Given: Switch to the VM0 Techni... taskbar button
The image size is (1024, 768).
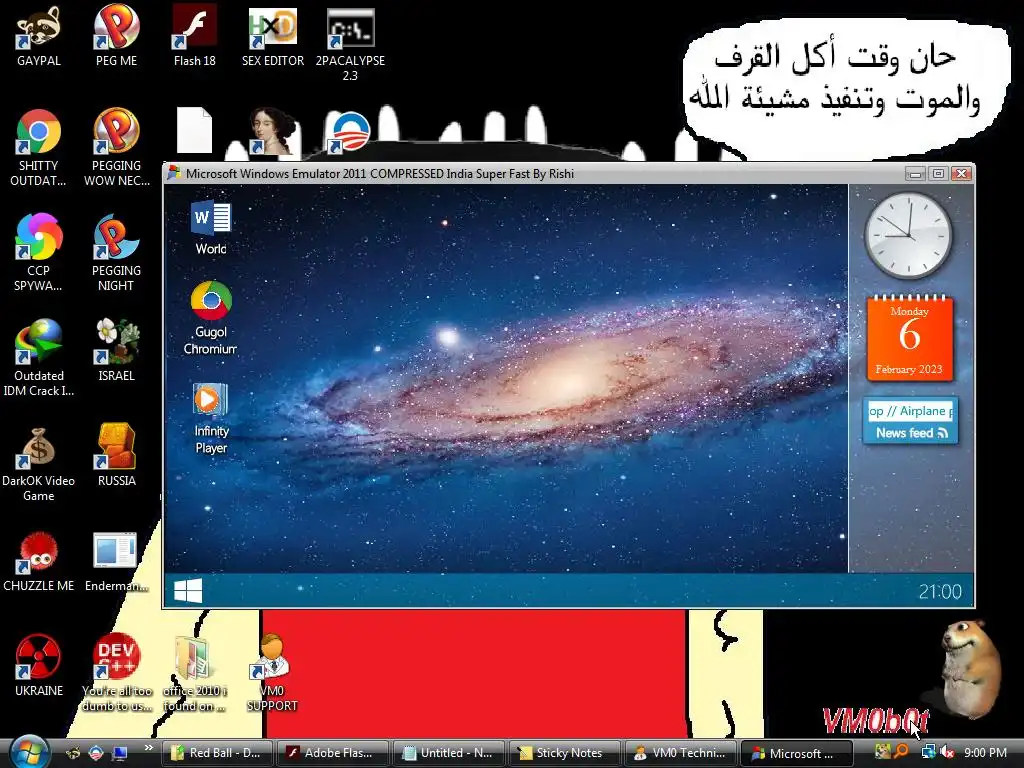Looking at the screenshot, I should pyautogui.click(x=681, y=753).
